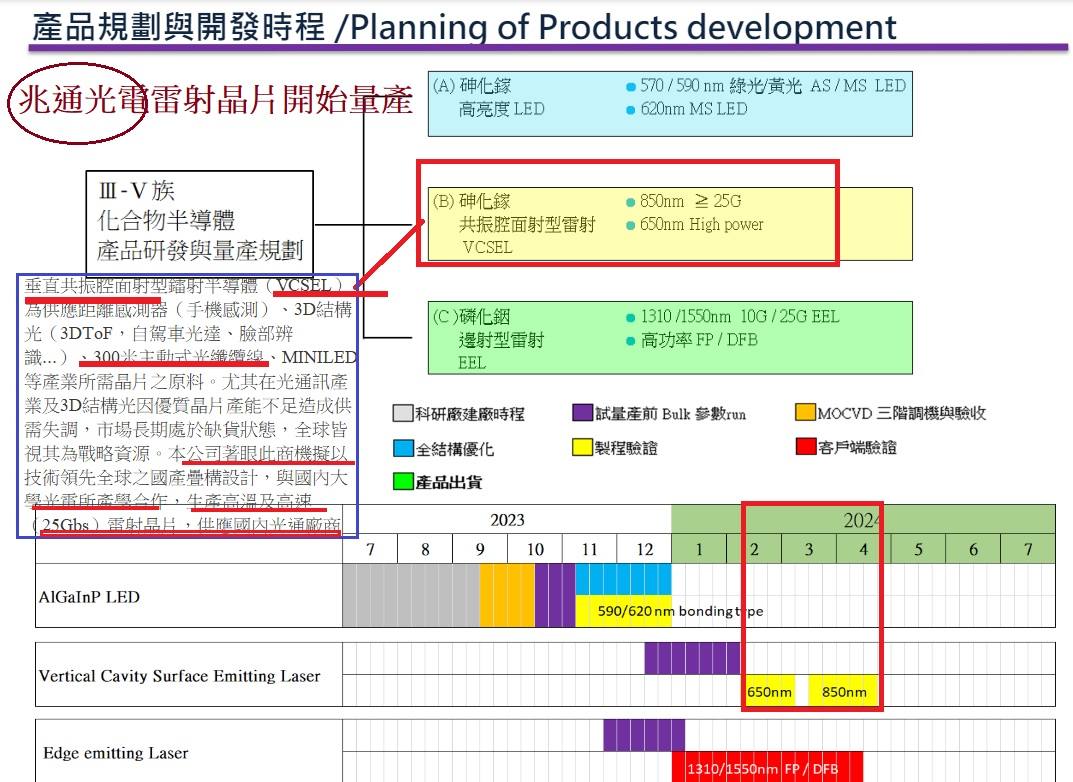Click the red 客戶端驗證 legend swatch
The width and height of the screenshot is (1073, 782).
(805, 447)
